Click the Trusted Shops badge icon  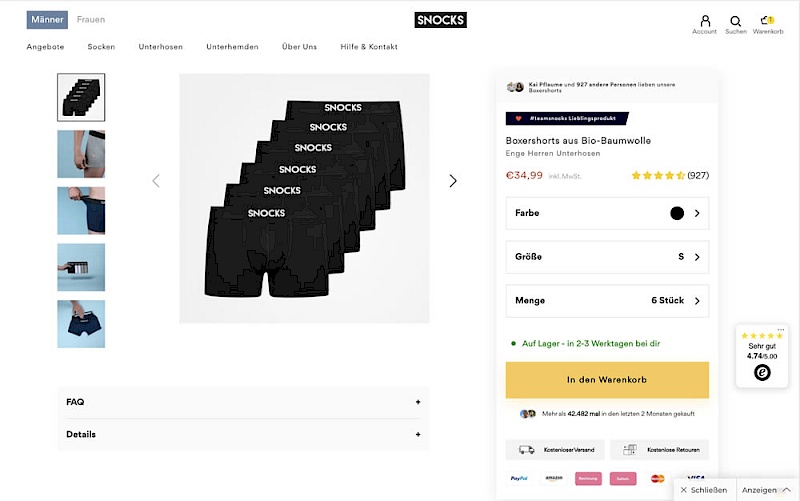(x=762, y=372)
